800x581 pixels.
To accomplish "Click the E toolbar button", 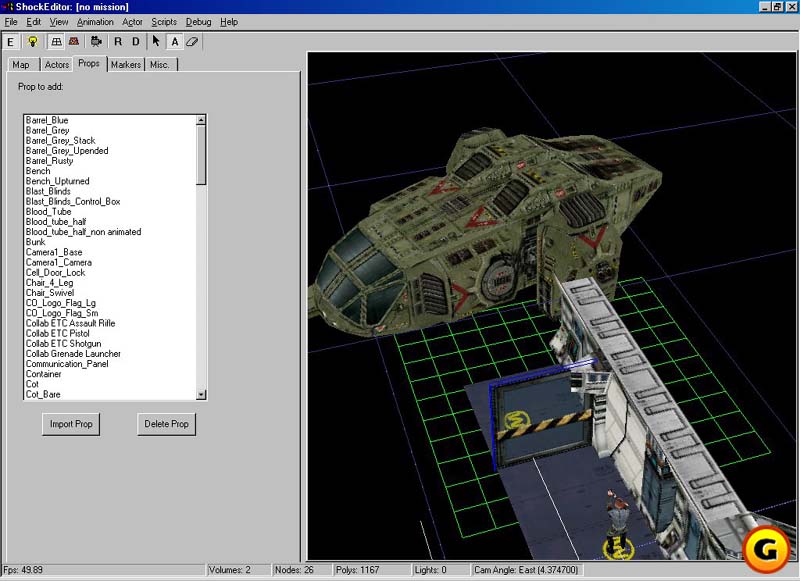I will click(x=10, y=42).
